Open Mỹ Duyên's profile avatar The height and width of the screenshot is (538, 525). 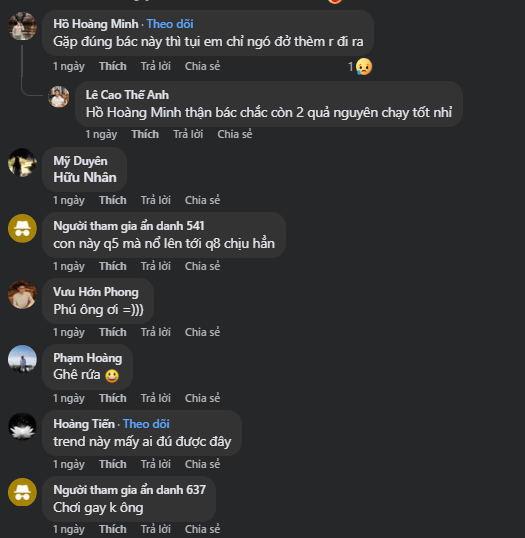tap(22, 163)
